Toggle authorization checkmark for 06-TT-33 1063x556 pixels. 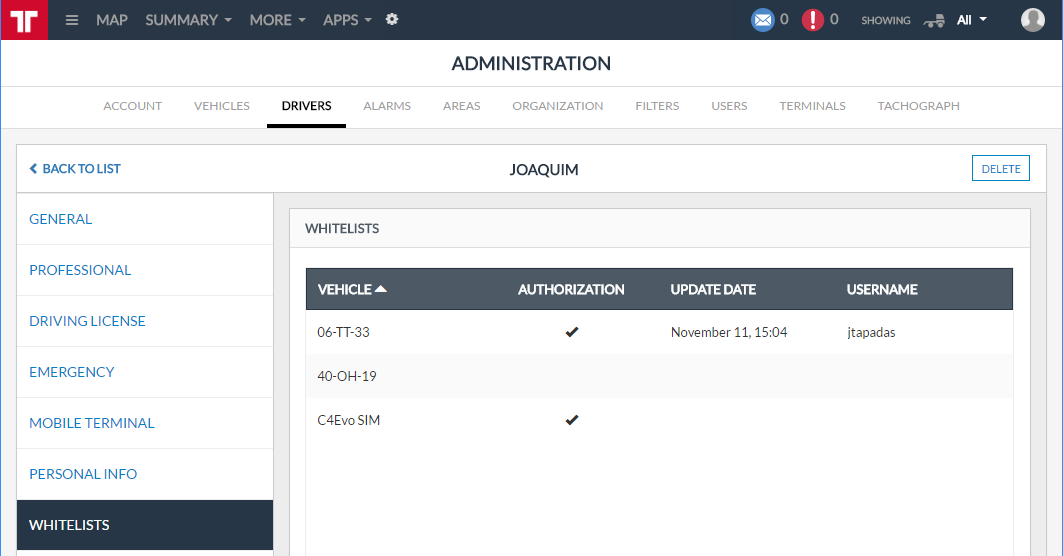click(571, 332)
